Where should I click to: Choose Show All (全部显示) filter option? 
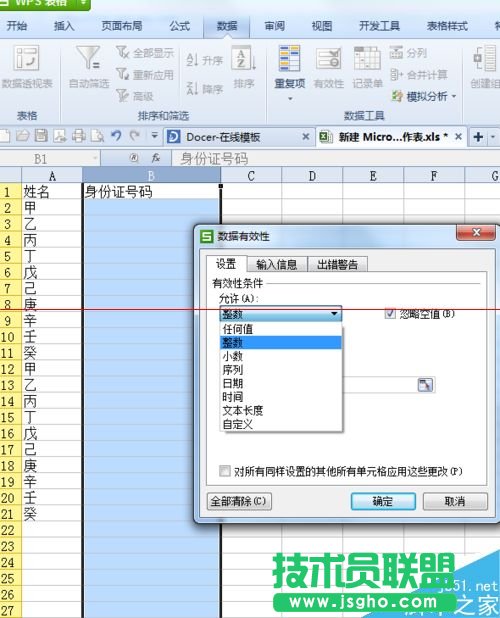click(145, 52)
